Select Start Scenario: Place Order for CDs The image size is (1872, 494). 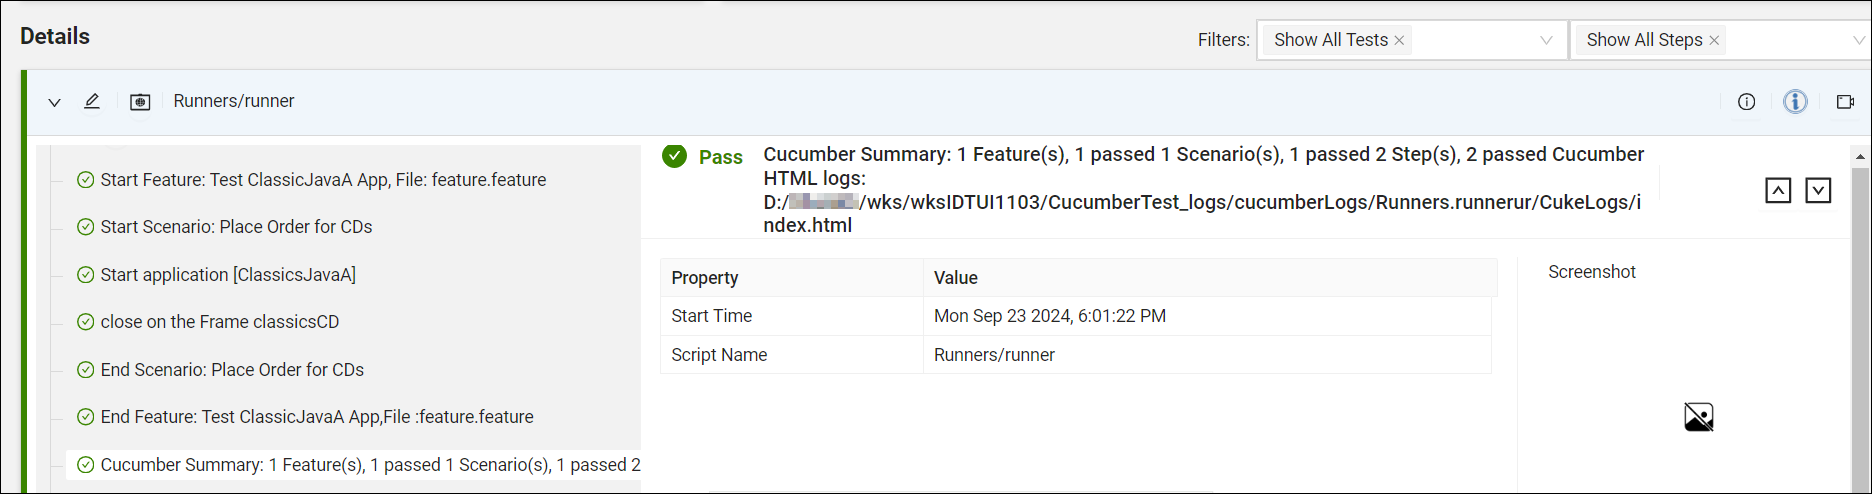point(236,227)
